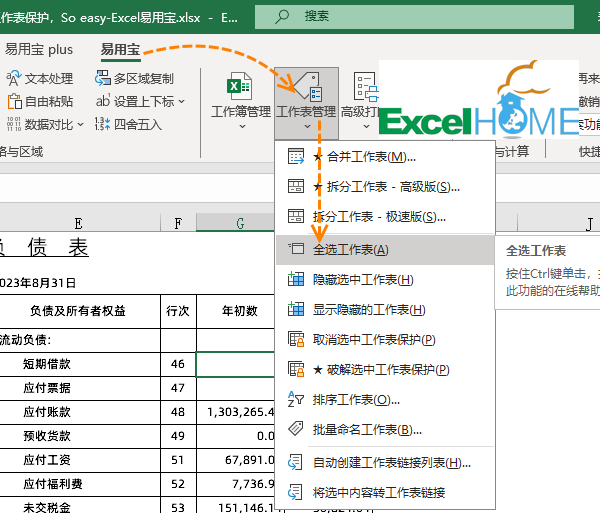Select column F header
Image resolution: width=600 pixels, height=513 pixels.
[x=178, y=223]
